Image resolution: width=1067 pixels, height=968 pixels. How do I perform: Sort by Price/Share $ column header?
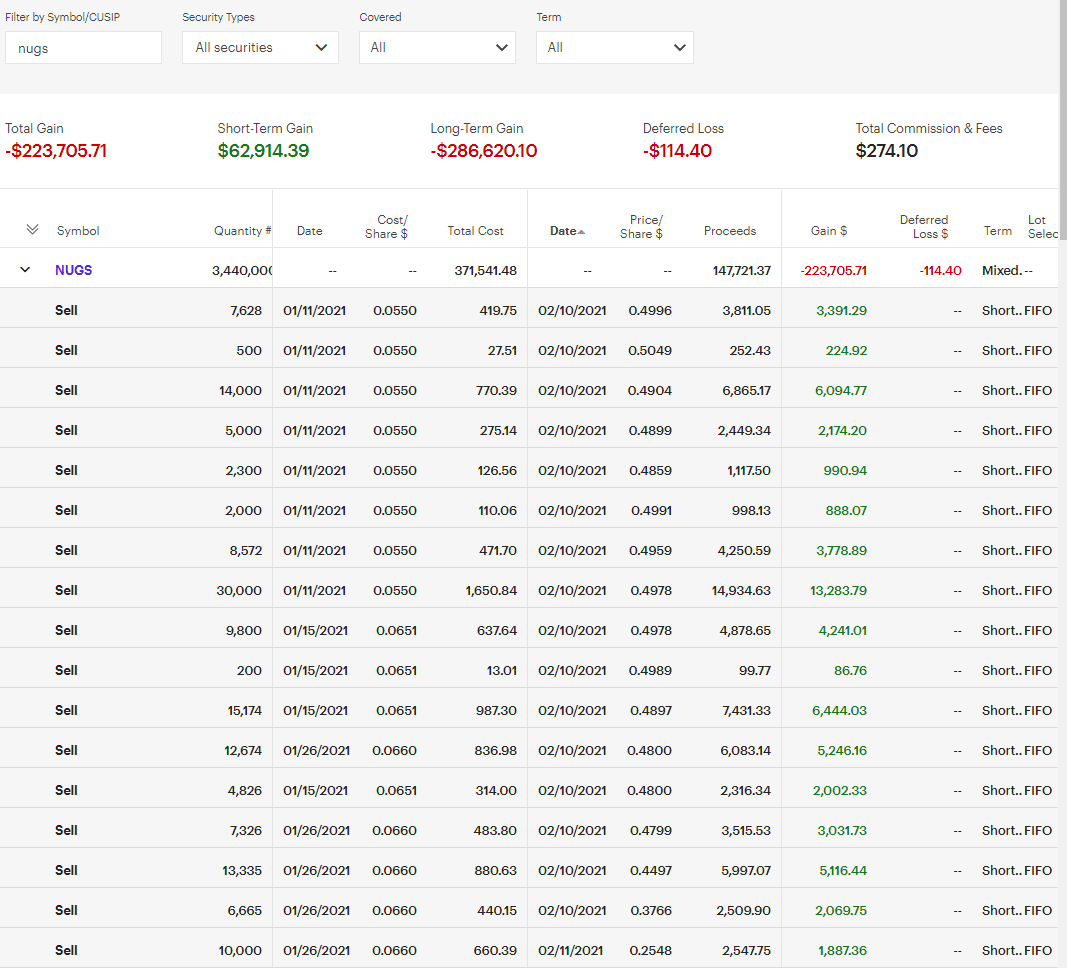644,226
